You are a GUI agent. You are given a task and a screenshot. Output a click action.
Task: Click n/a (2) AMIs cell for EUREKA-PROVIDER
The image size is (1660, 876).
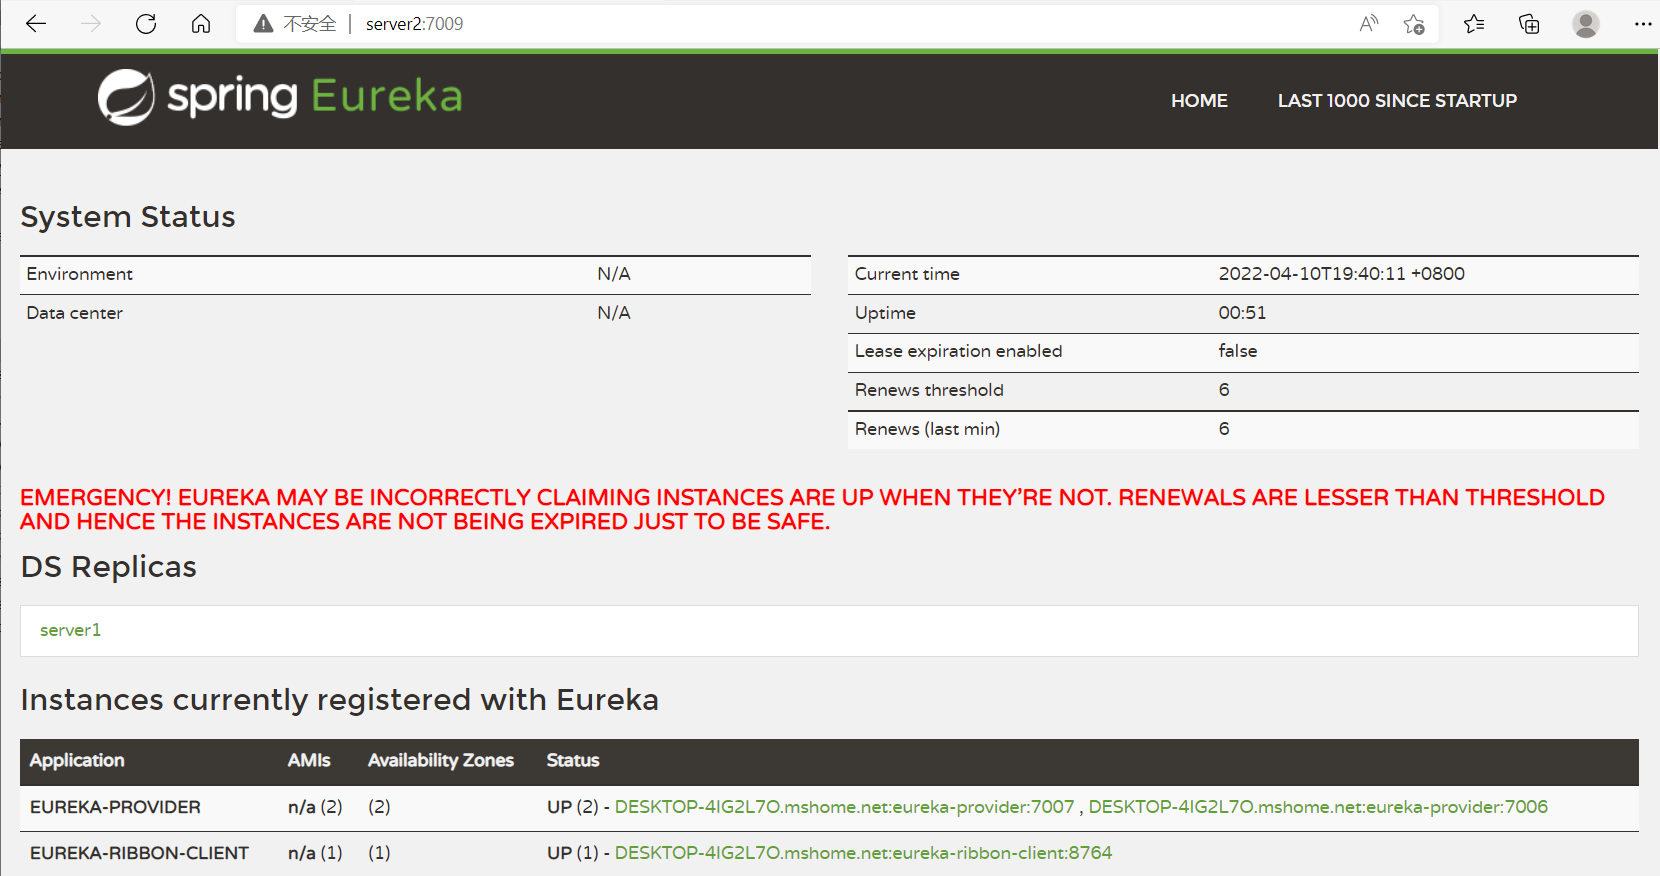pos(315,807)
